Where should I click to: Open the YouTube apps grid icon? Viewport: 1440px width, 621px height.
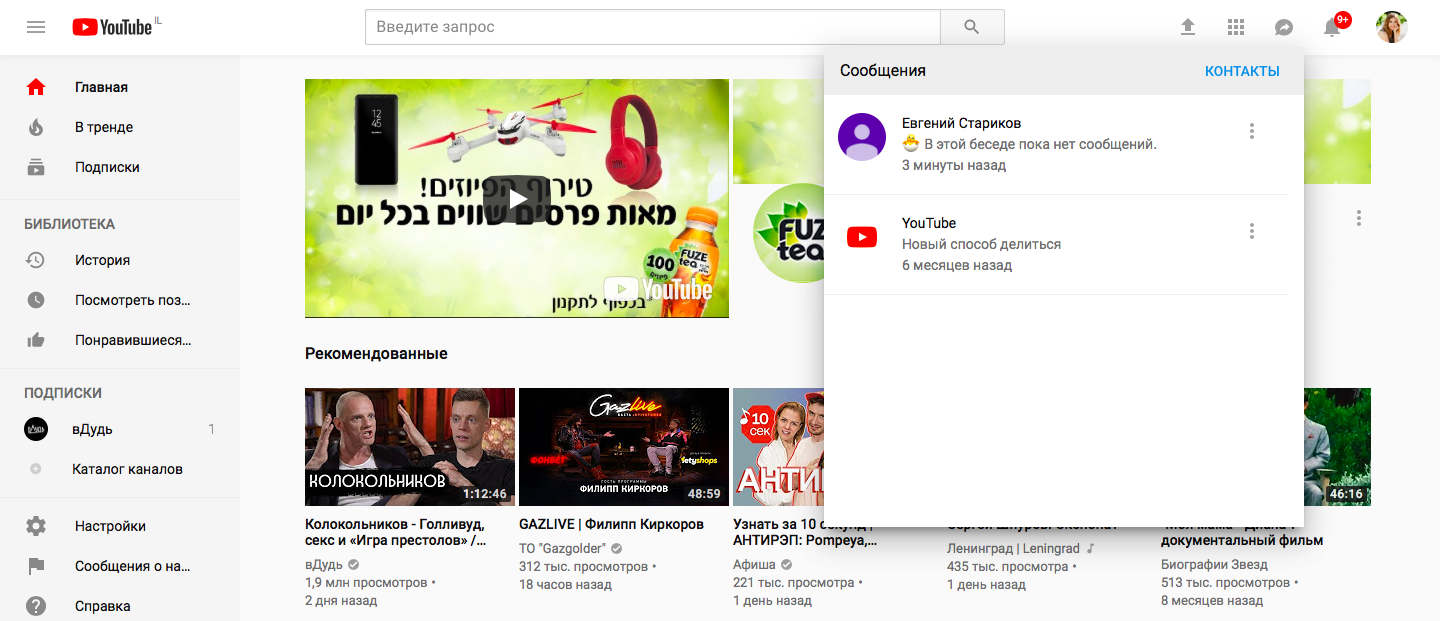1236,27
